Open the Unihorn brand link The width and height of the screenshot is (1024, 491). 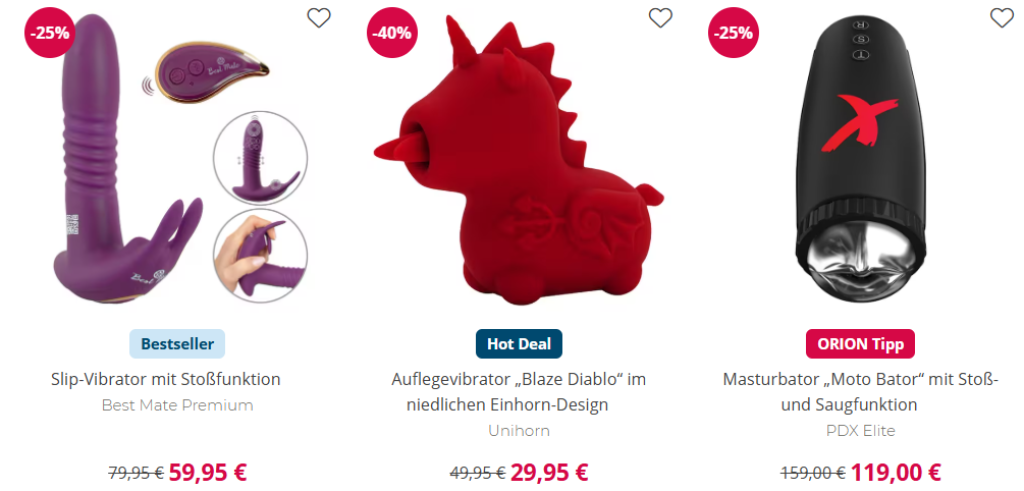pos(519,431)
